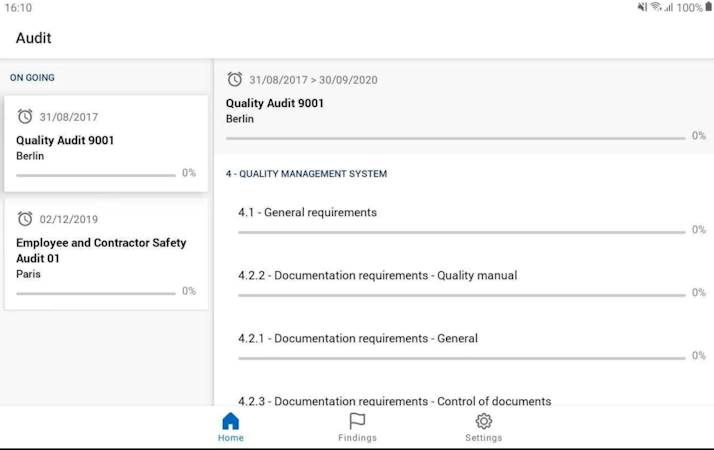Tap the Wi-Fi signal status icon
The image size is (714, 450).
click(x=656, y=8)
